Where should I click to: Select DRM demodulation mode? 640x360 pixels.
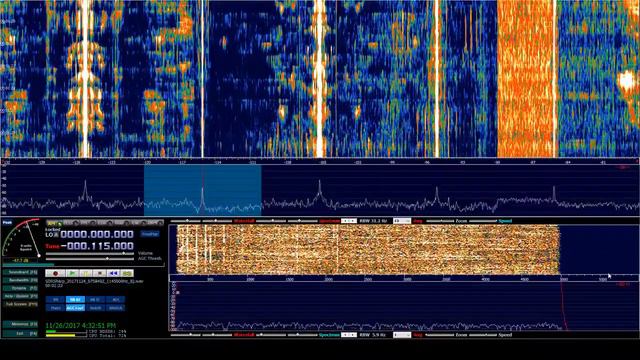(155, 223)
